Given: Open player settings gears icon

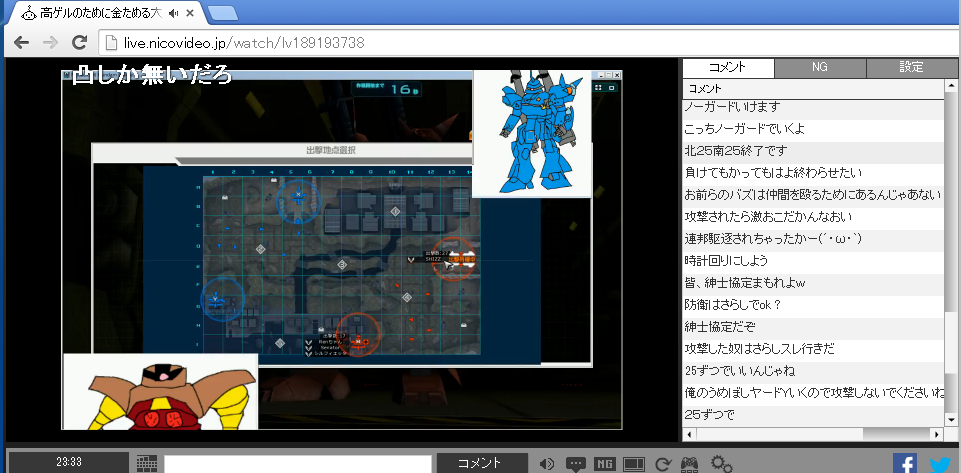Looking at the screenshot, I should 721,464.
